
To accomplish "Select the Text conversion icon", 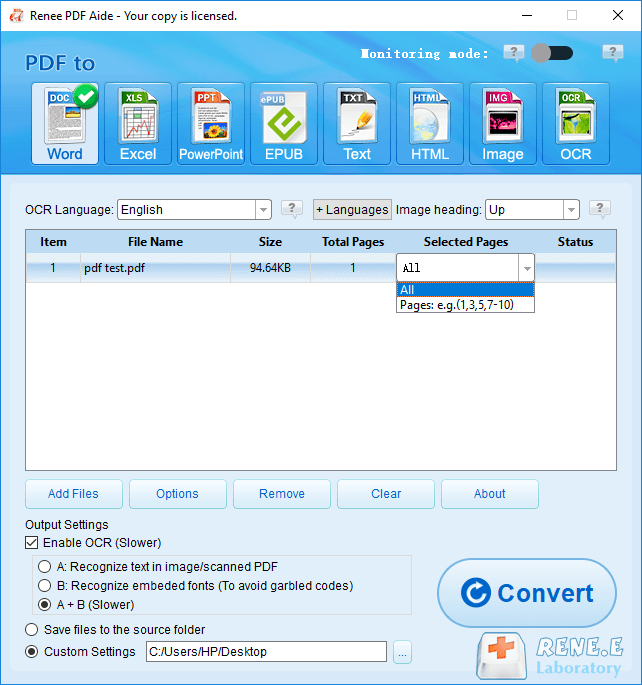I will 357,123.
